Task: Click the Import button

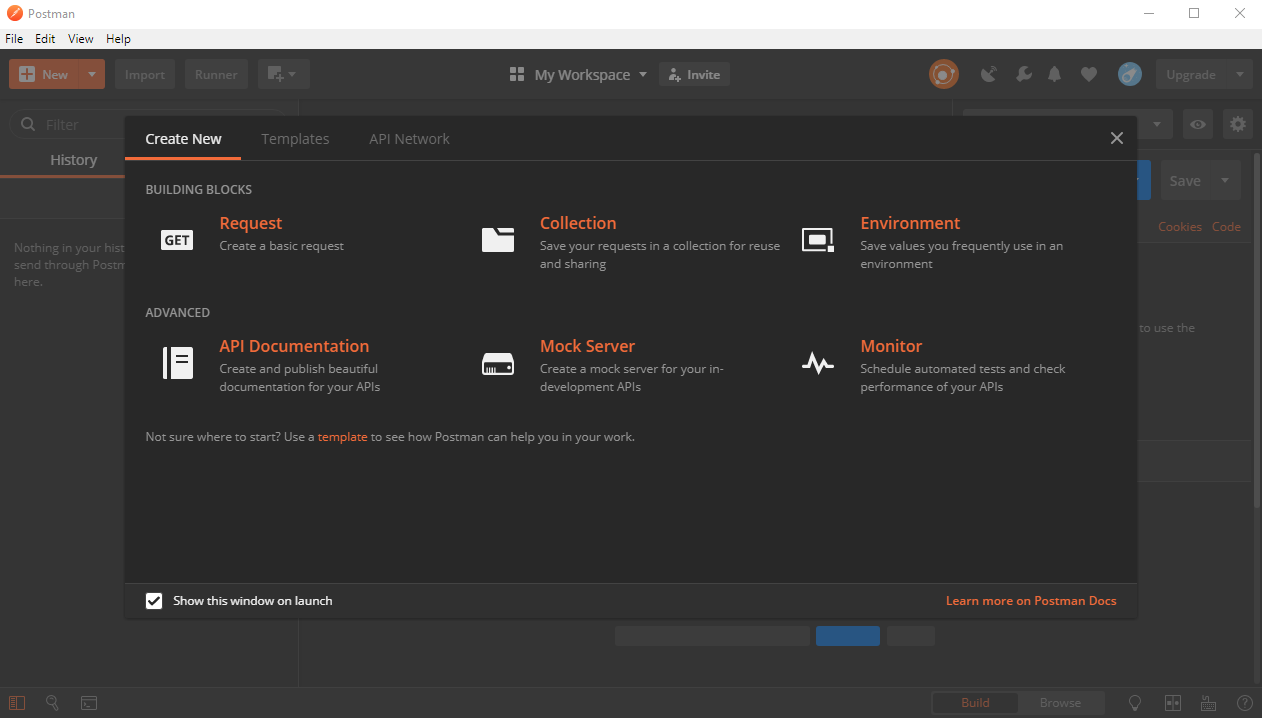Action: point(145,74)
